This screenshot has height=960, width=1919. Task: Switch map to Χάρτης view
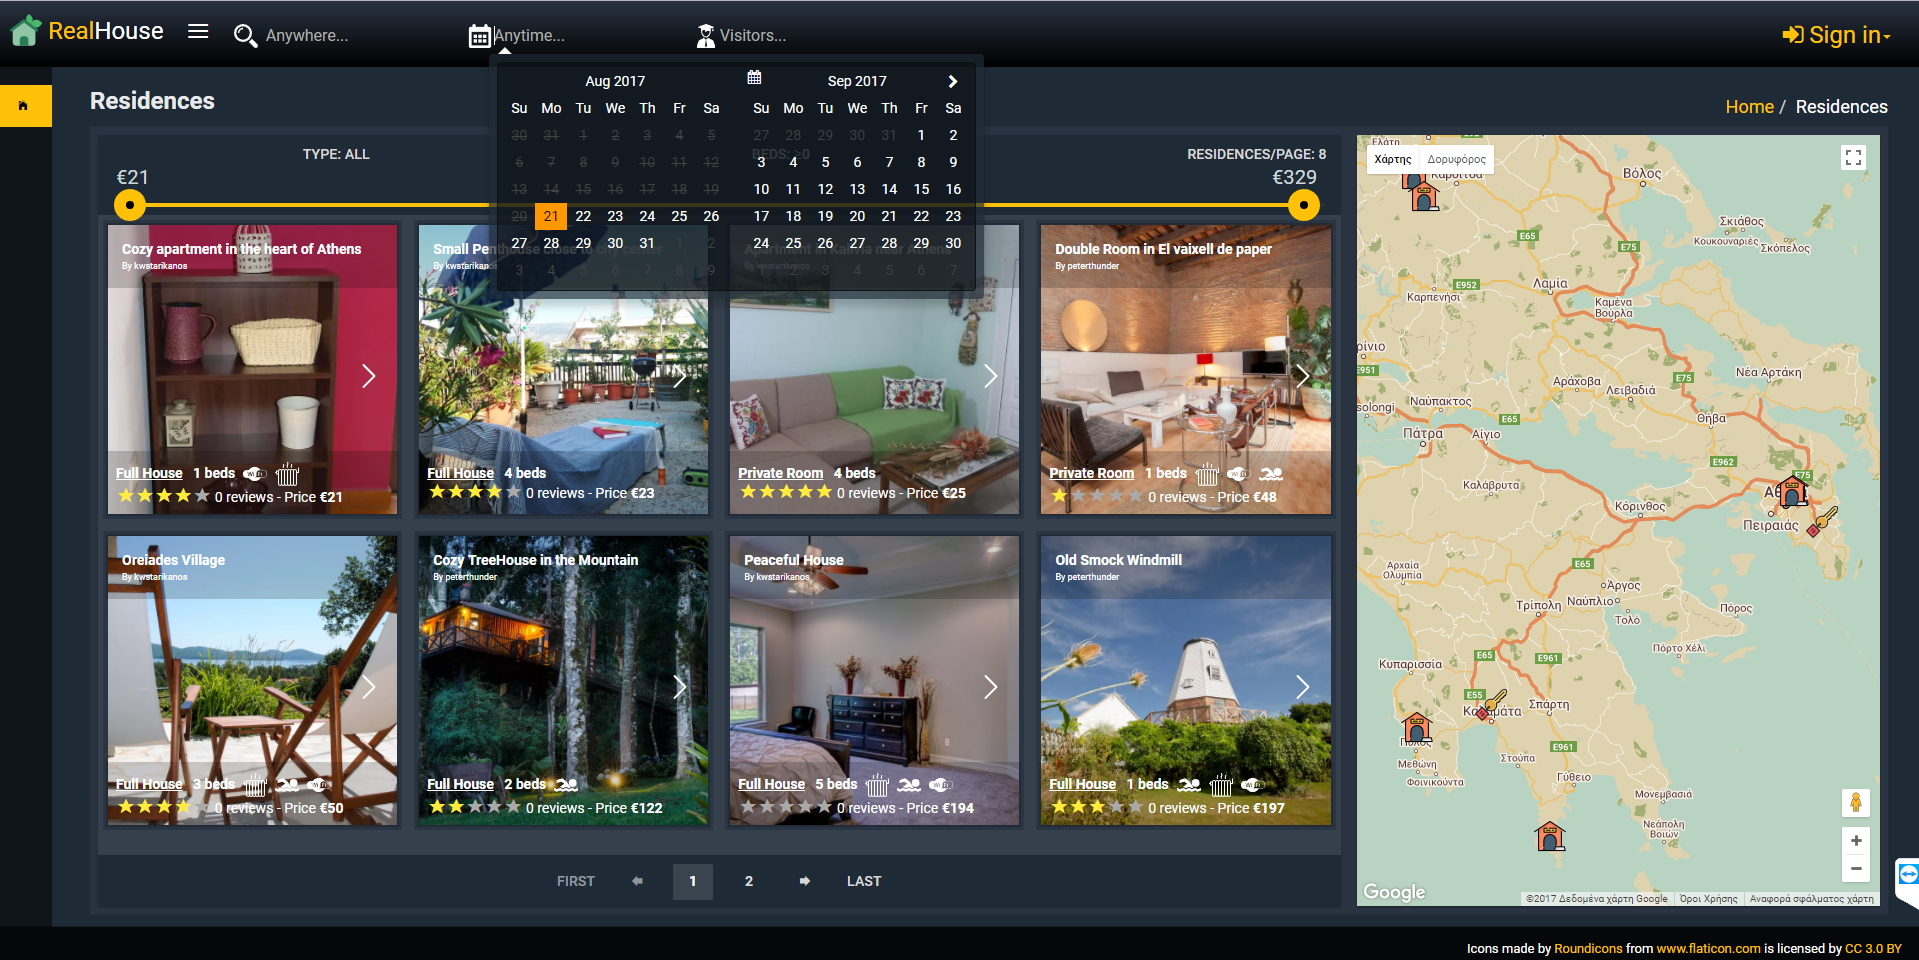(x=1393, y=159)
